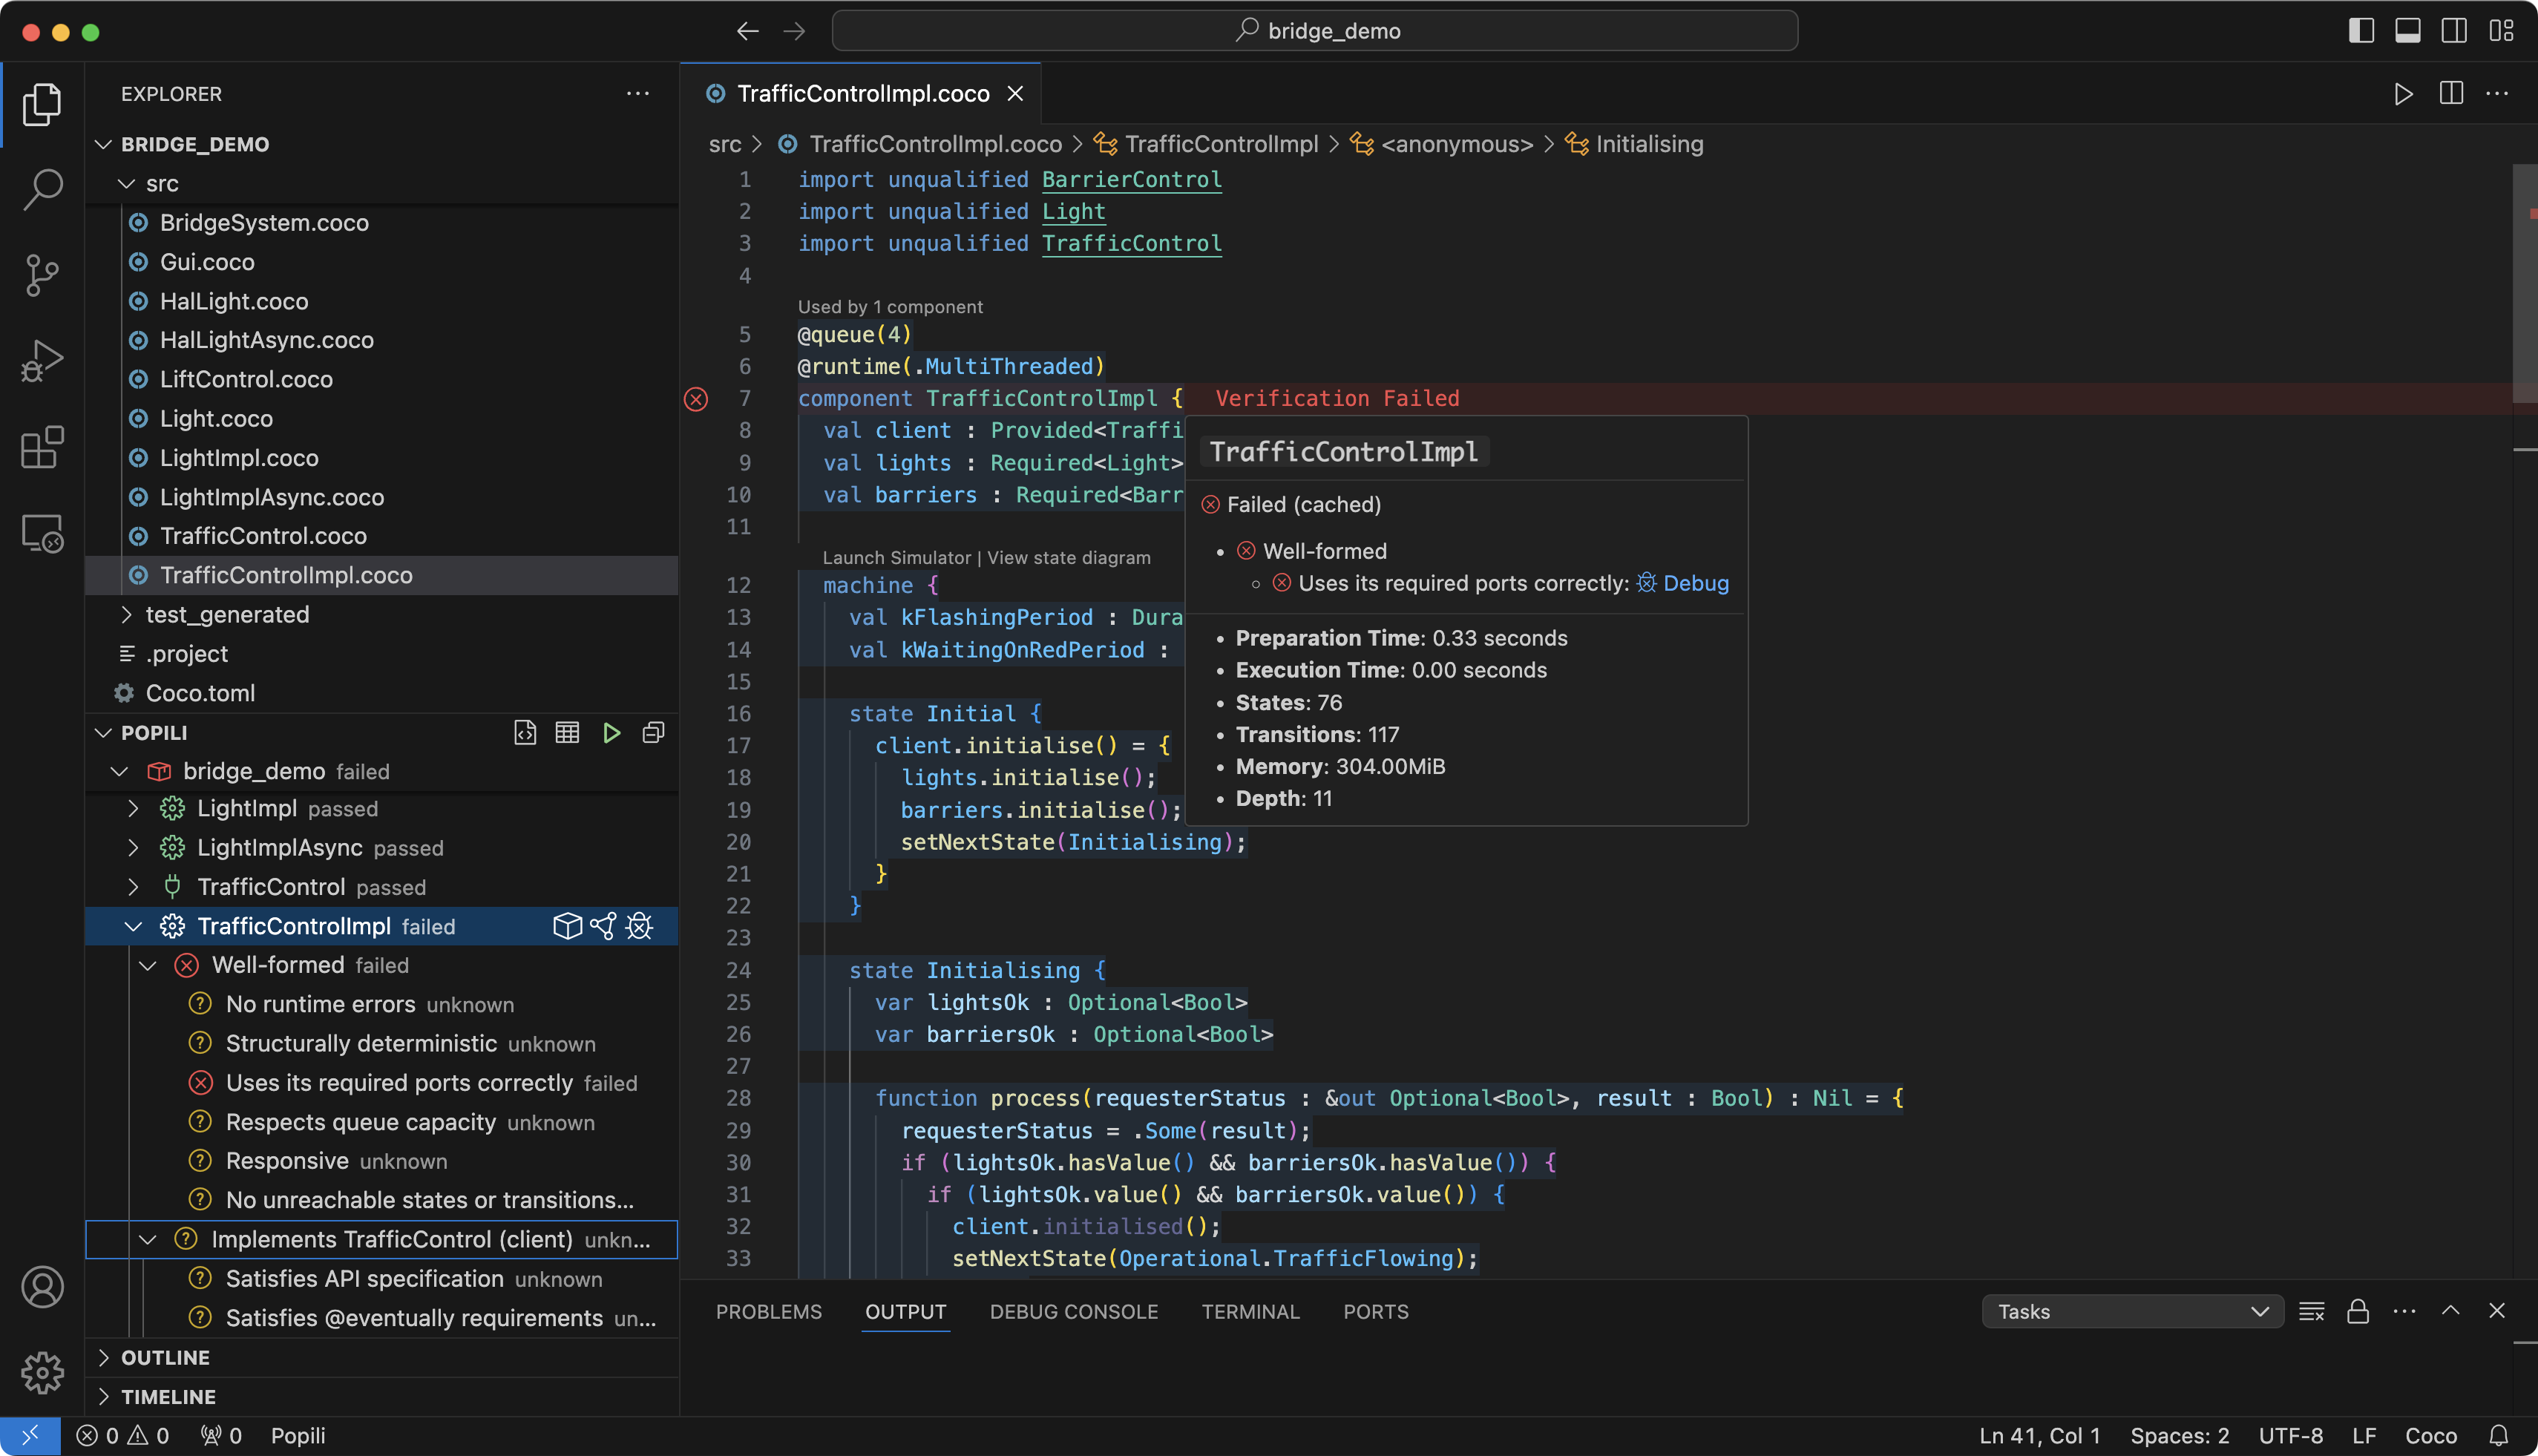Click the notifications bell in status bar
Screen dimensions: 2538x1456
tap(2498, 1436)
